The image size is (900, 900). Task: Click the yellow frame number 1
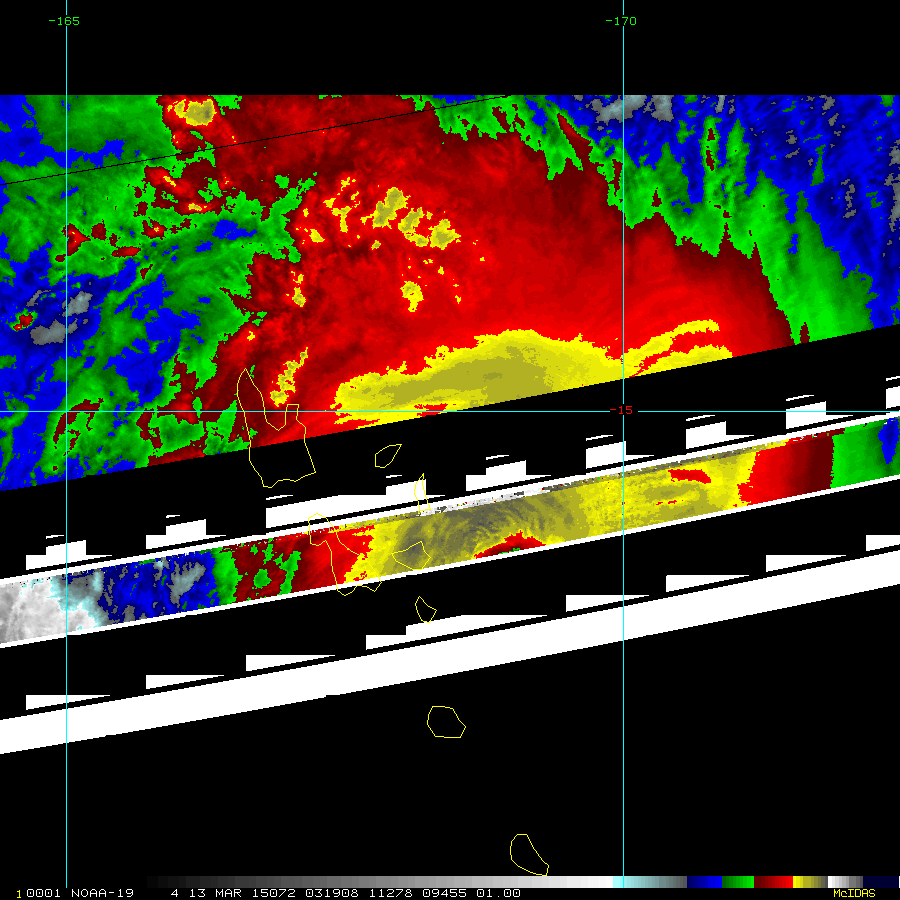point(19,894)
